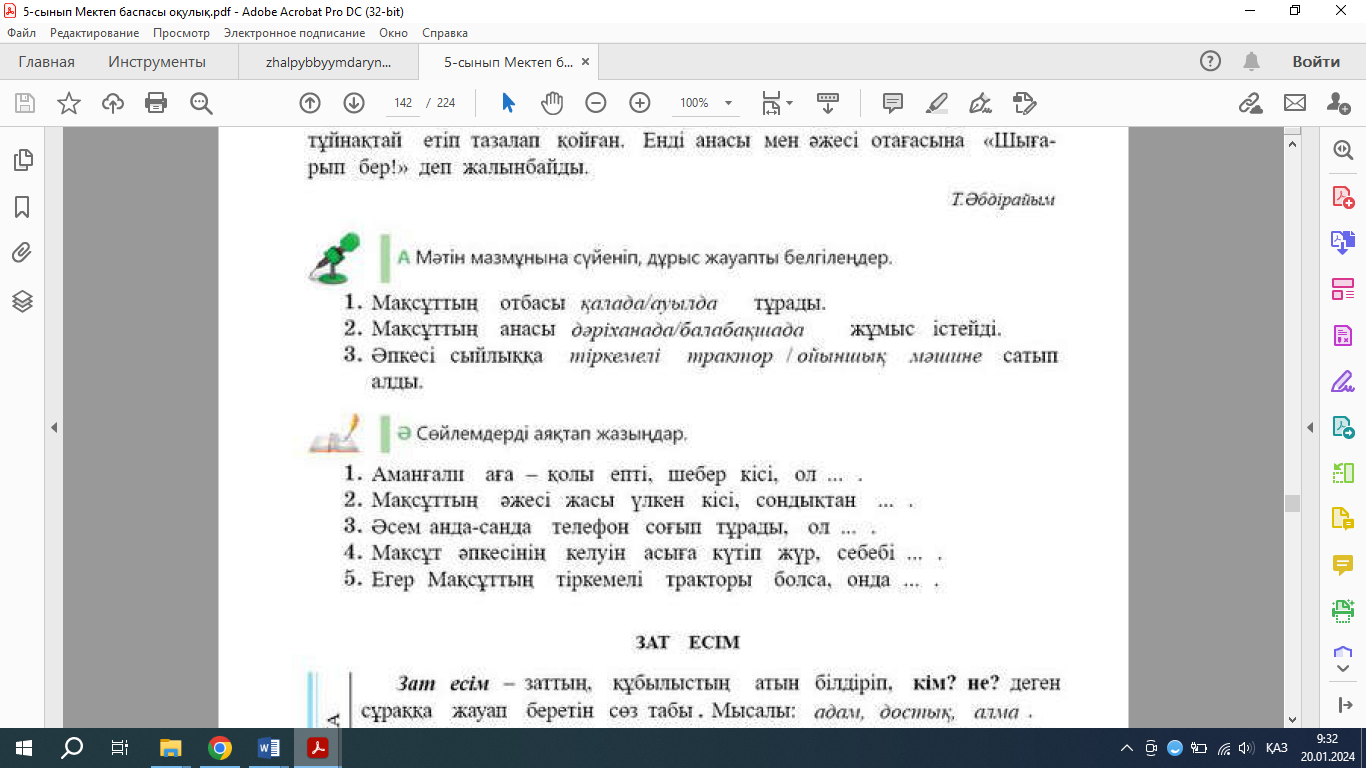Open the red Create PDF tool

1343,196
